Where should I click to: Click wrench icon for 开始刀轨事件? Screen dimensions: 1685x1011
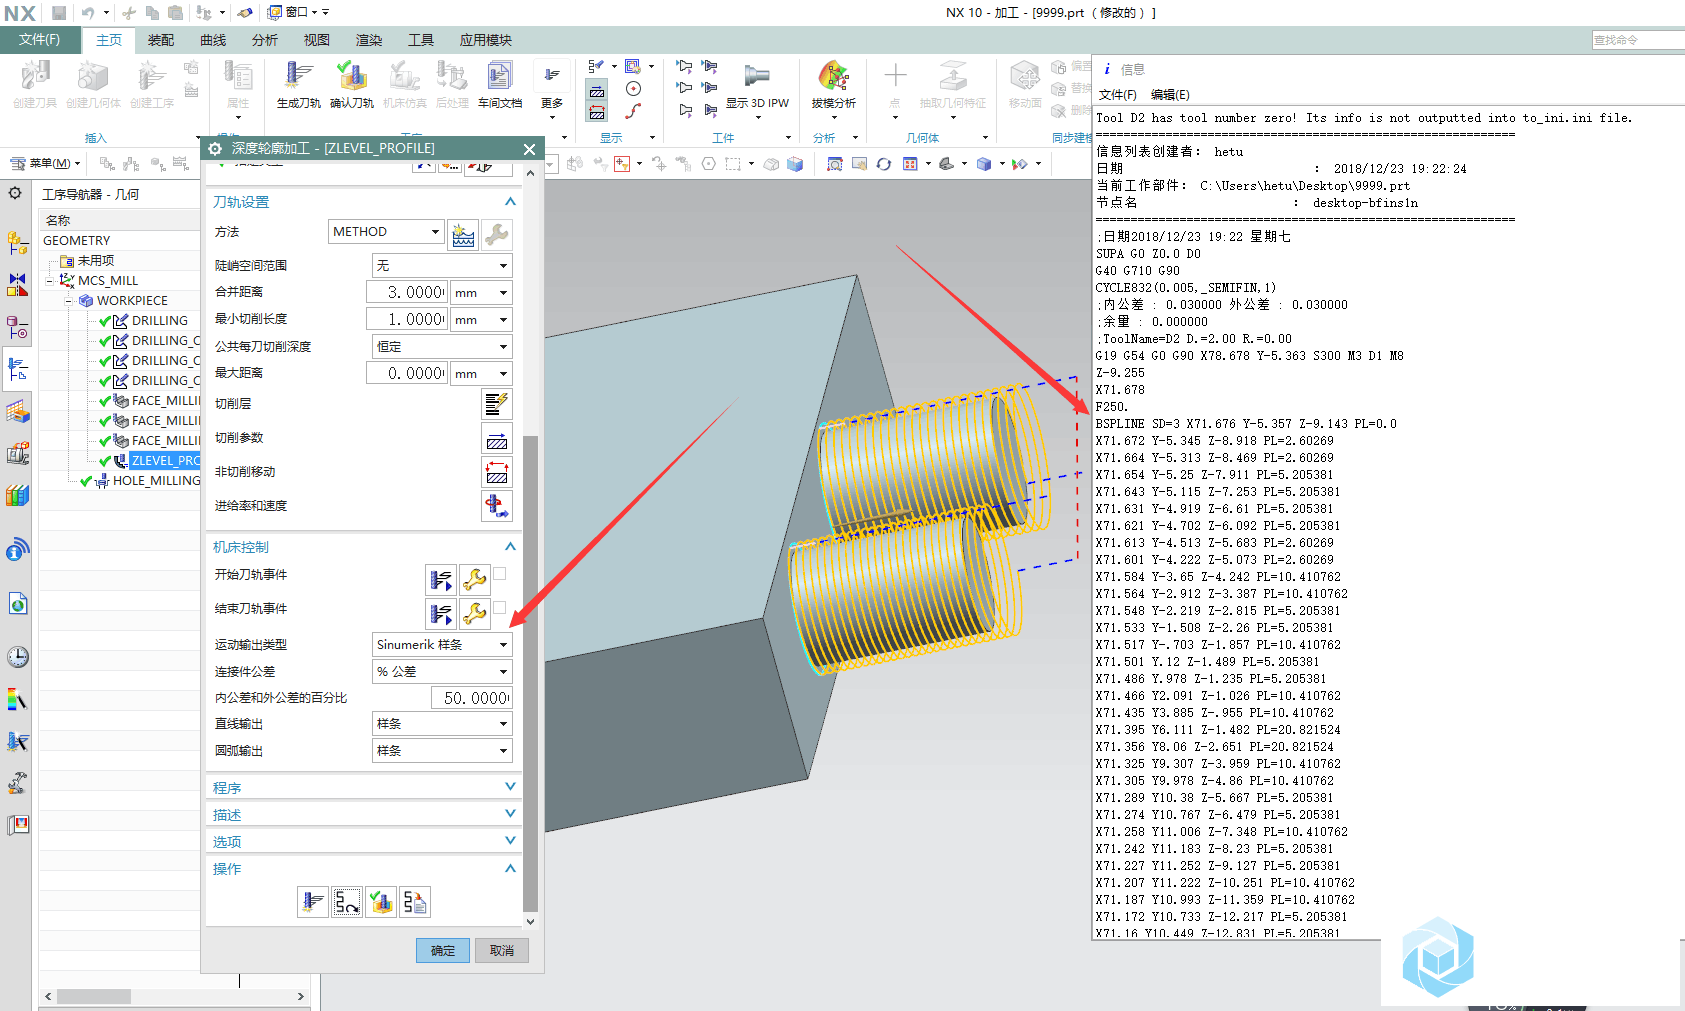click(x=475, y=579)
